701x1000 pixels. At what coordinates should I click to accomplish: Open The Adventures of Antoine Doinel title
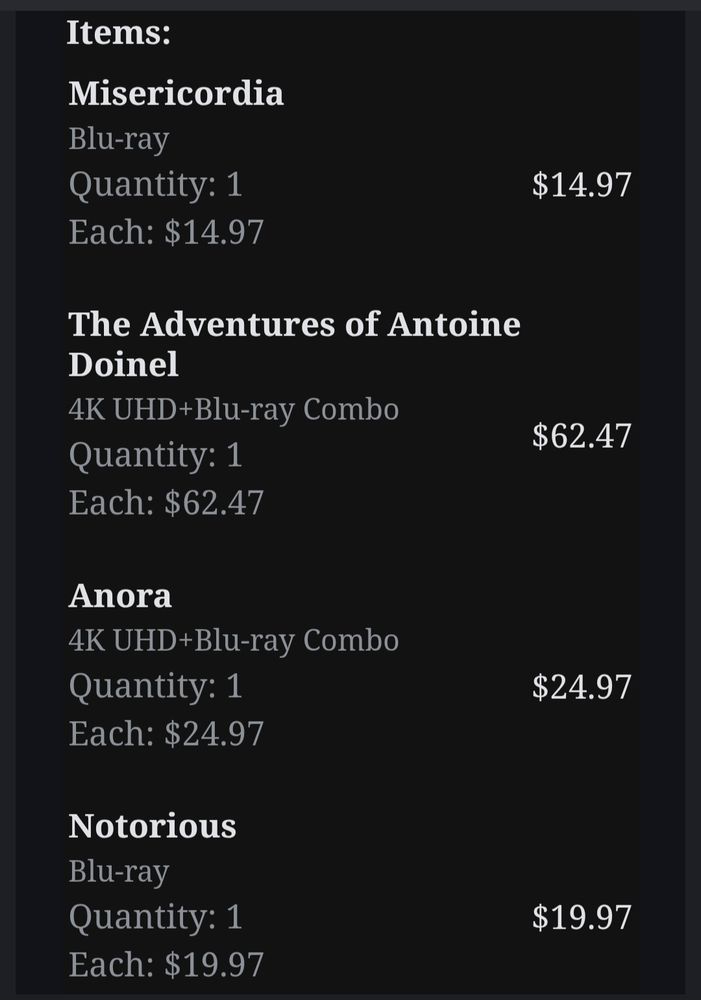(294, 343)
